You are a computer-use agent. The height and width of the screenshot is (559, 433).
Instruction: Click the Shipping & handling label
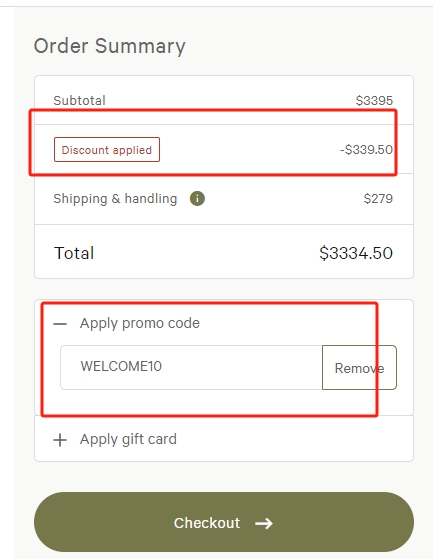pos(115,199)
